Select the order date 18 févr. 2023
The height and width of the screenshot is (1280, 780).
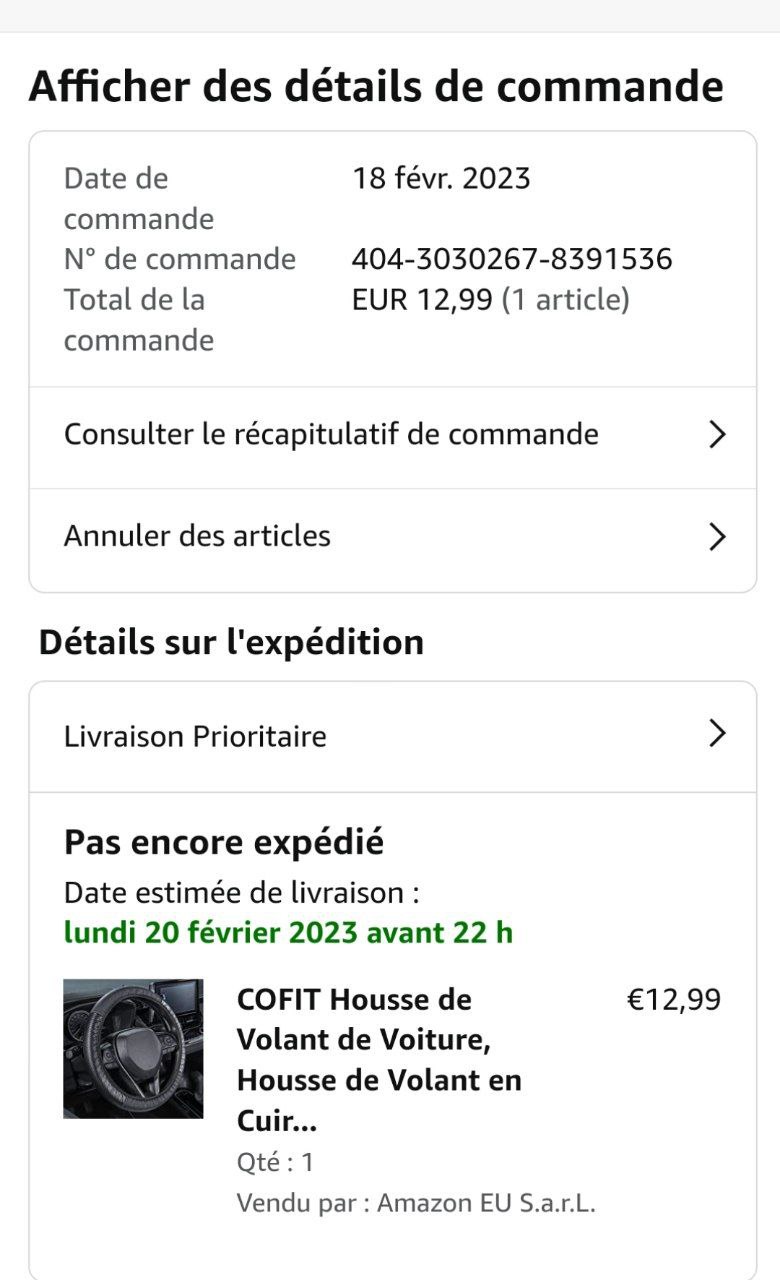441,179
